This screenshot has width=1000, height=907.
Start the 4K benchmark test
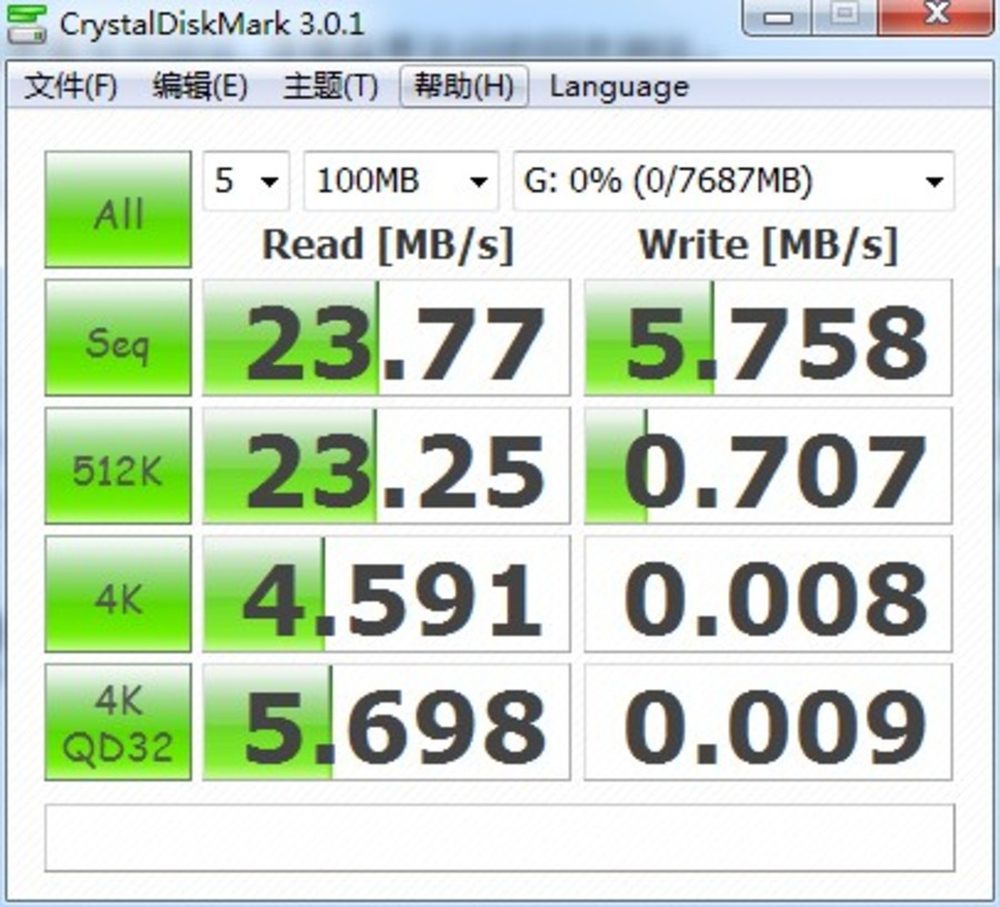pyautogui.click(x=118, y=594)
